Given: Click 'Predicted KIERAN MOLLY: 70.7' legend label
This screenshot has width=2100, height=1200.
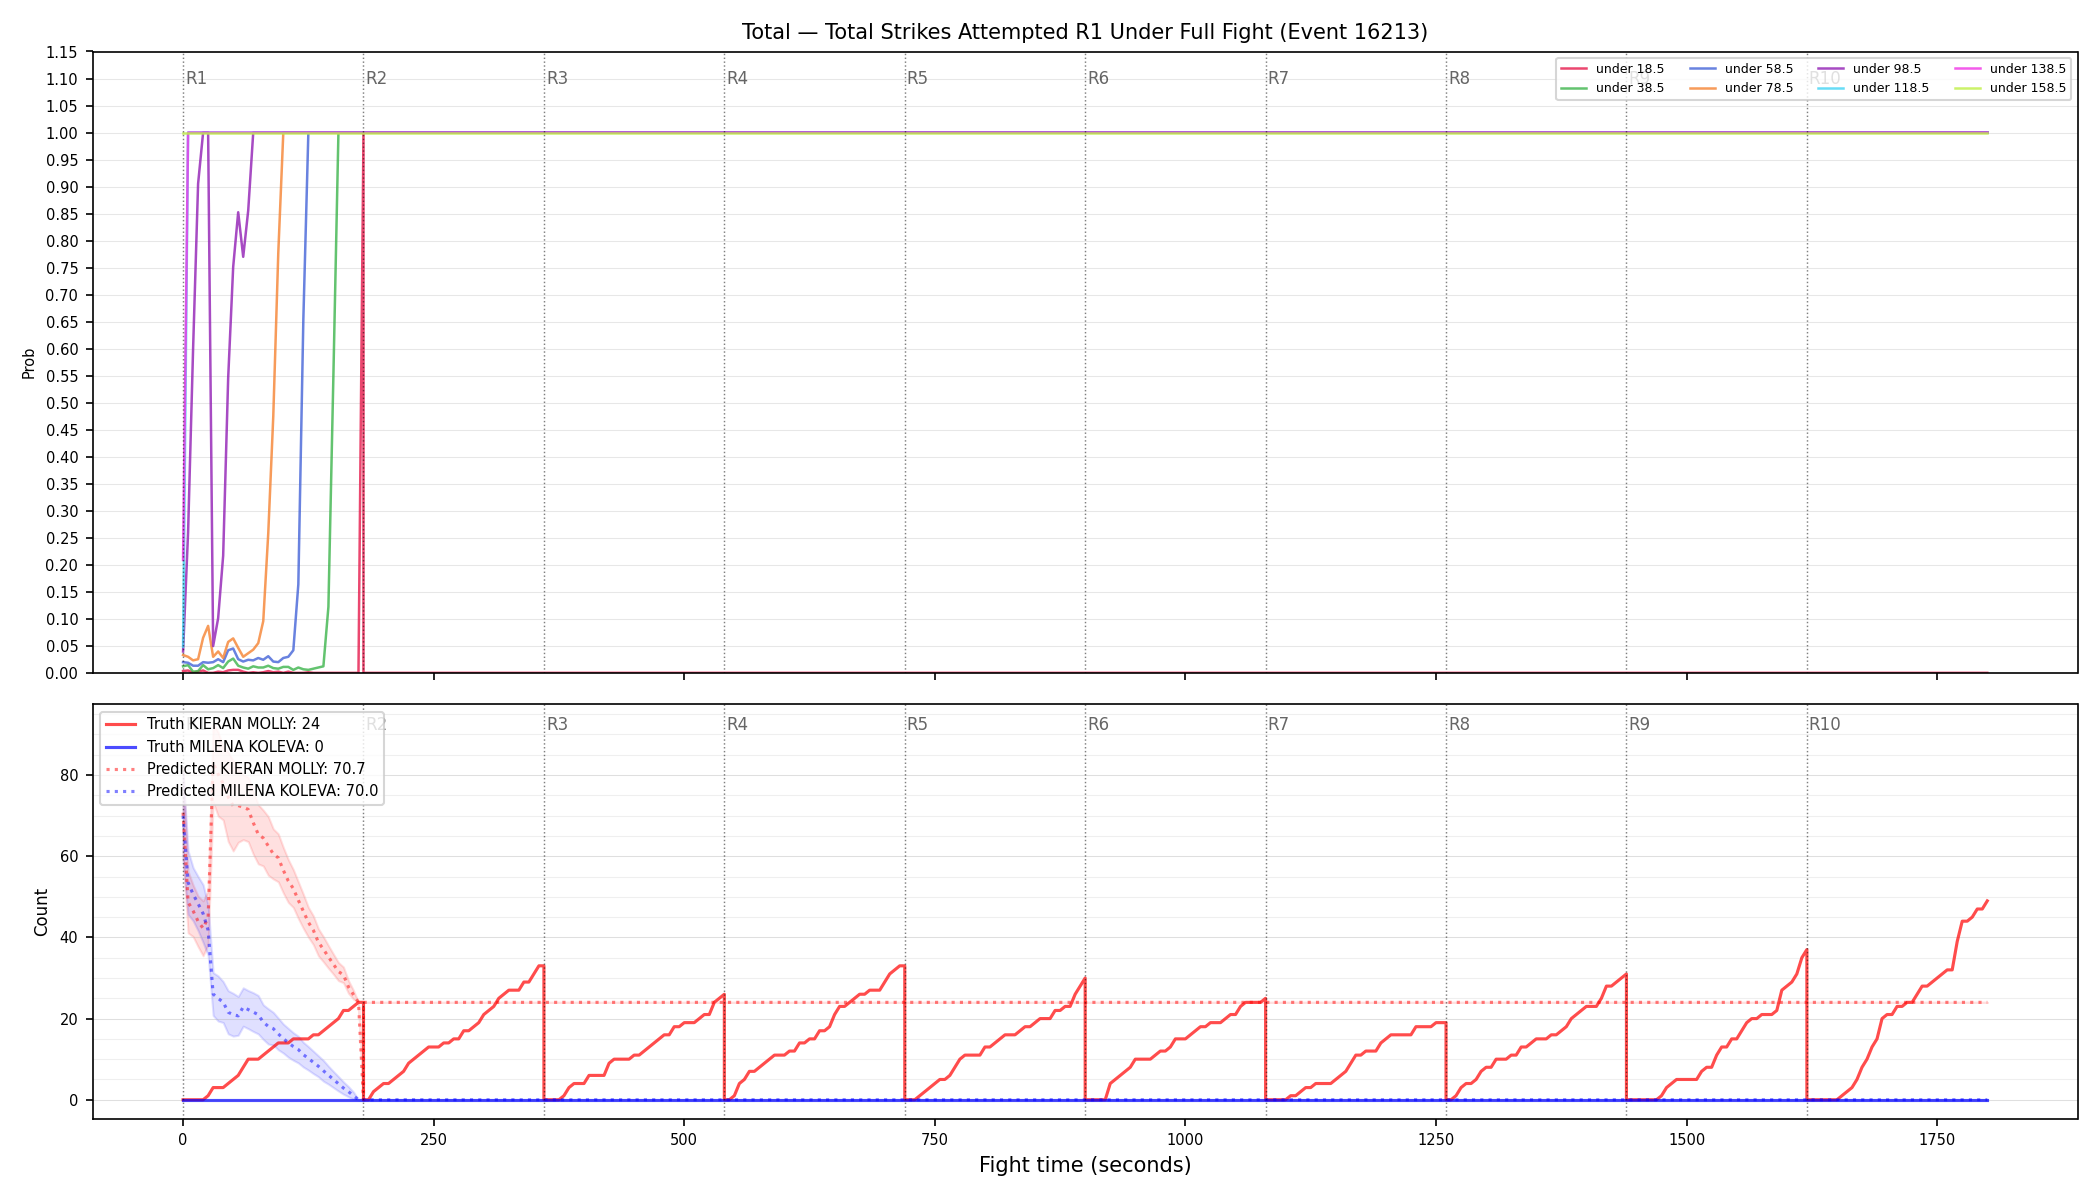Looking at the screenshot, I should [256, 769].
